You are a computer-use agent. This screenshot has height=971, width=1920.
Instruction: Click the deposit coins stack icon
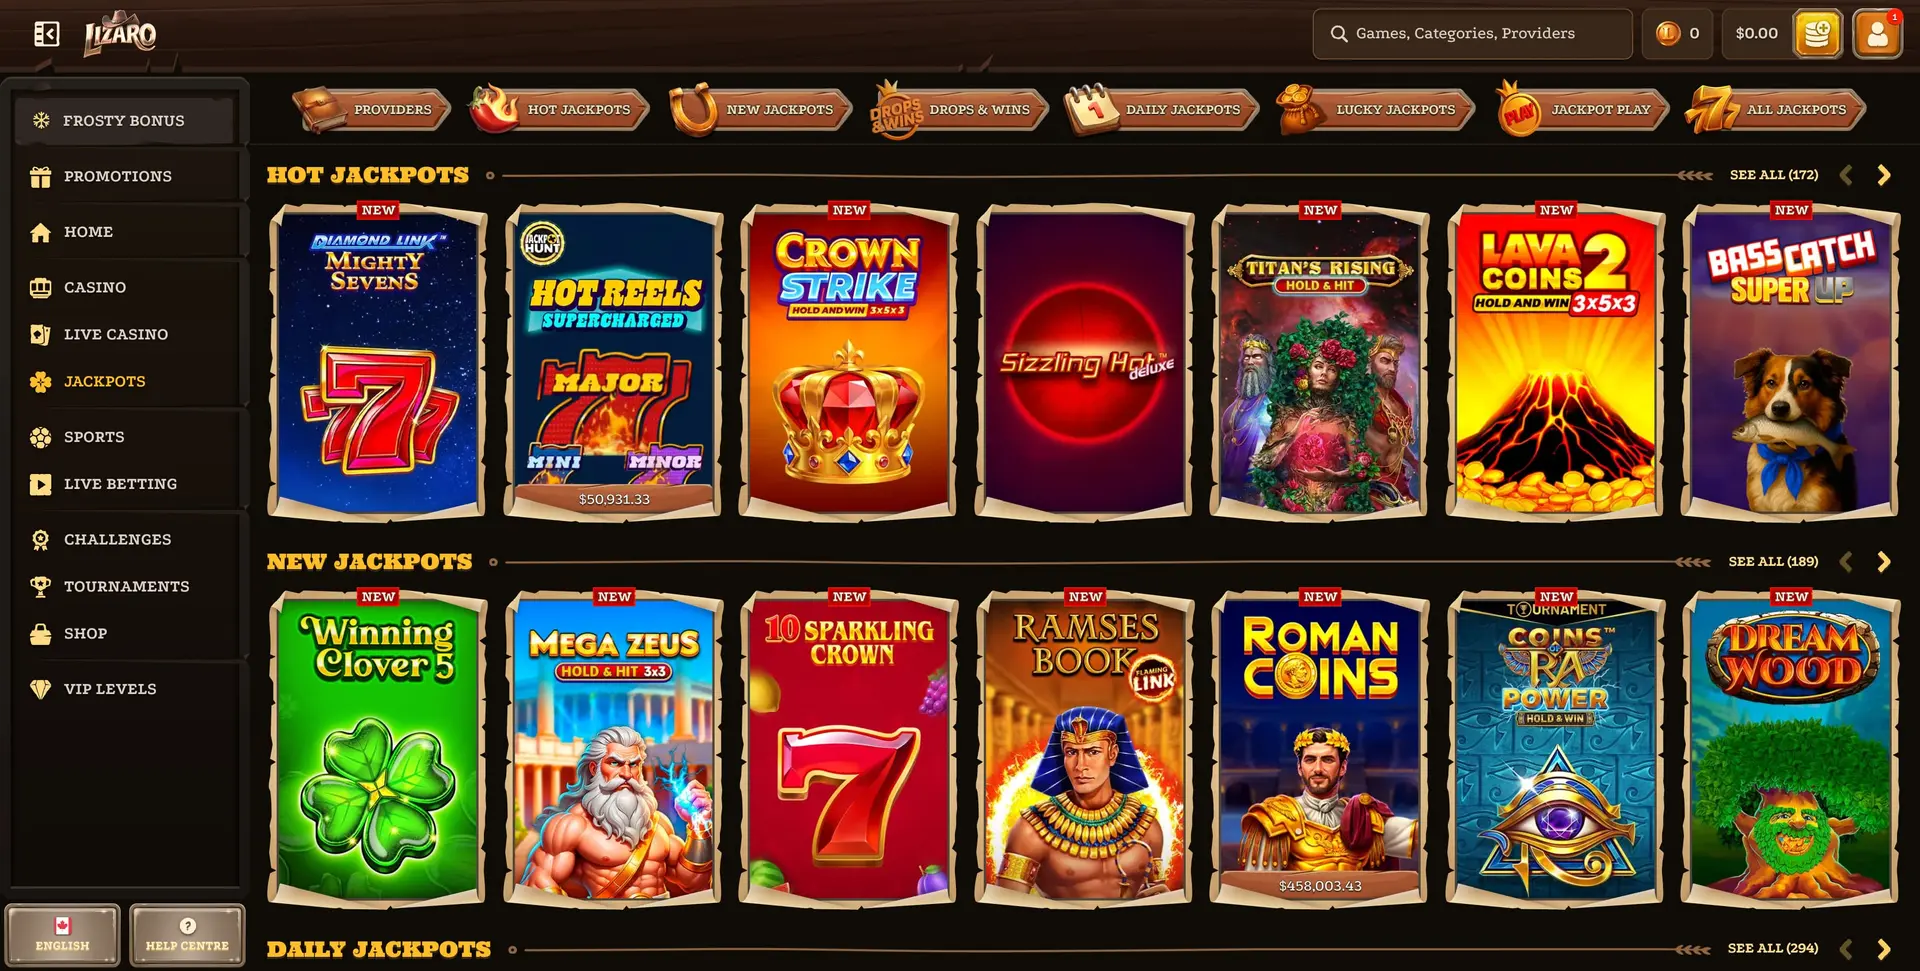[1817, 34]
